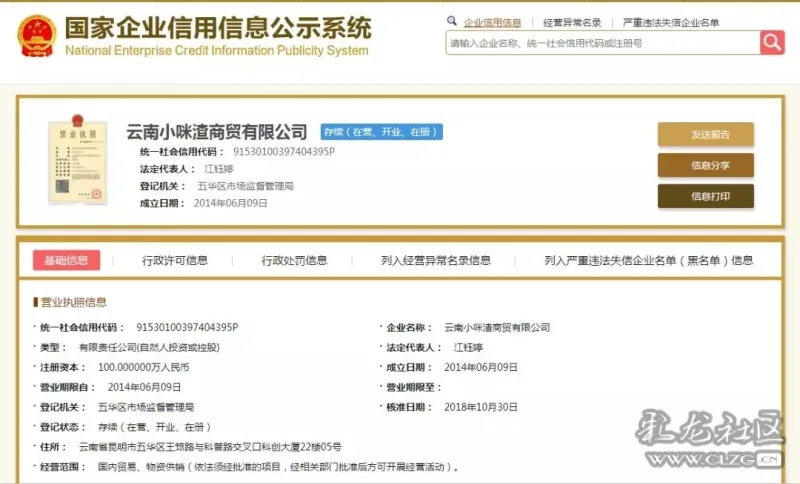Click the registered capital 100.000000万人民币
The image size is (800, 484).
(143, 367)
